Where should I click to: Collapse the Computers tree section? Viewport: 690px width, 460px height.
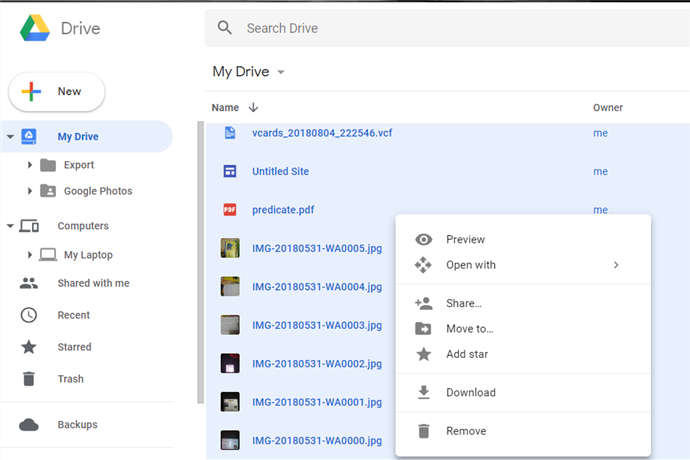click(10, 226)
